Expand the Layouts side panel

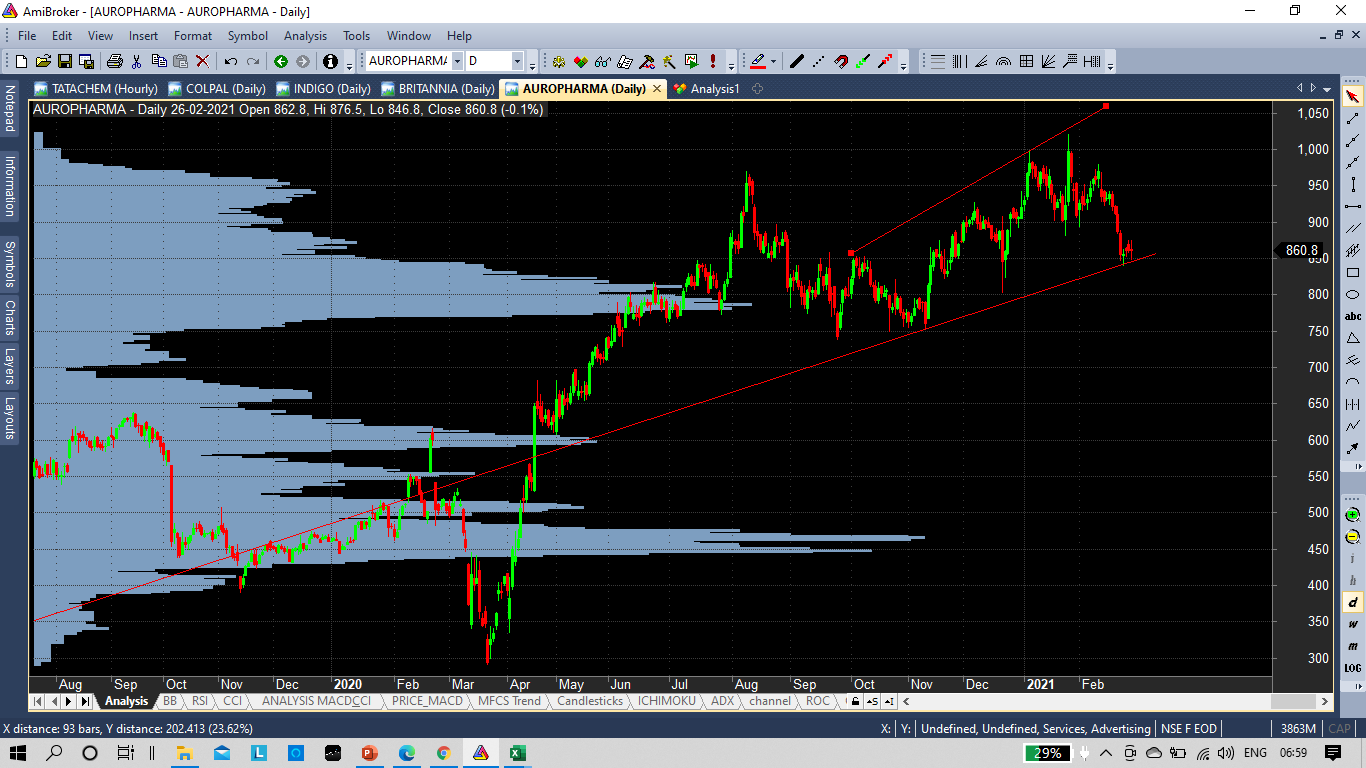click(x=10, y=418)
